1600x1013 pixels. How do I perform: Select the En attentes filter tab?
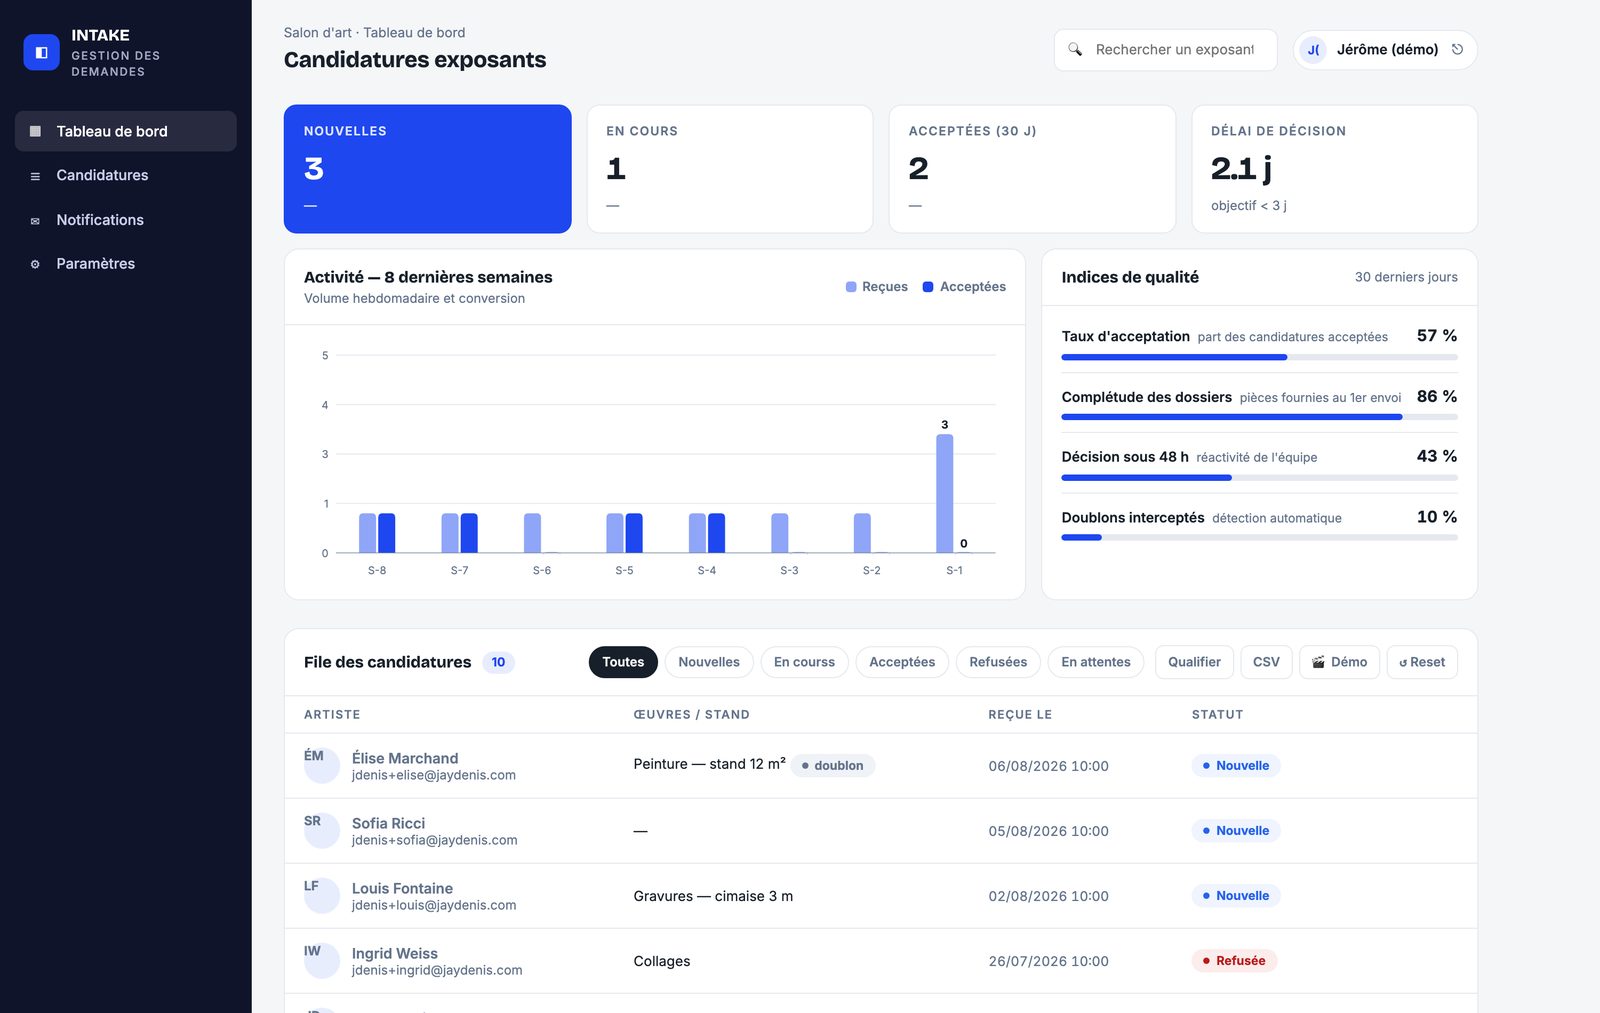[1096, 662]
